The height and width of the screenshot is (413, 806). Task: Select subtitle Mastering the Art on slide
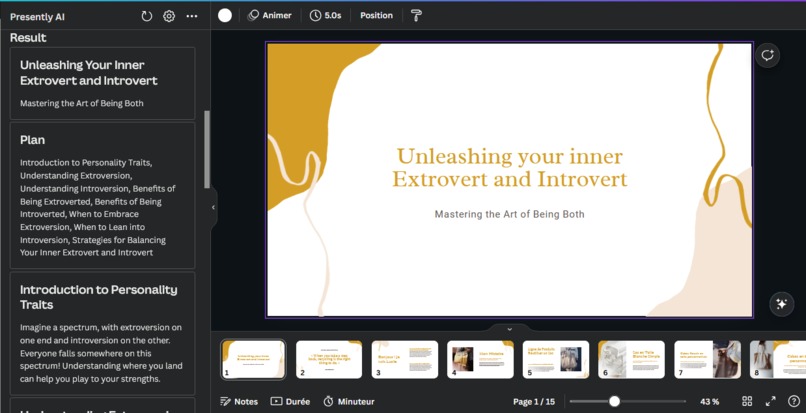click(509, 214)
